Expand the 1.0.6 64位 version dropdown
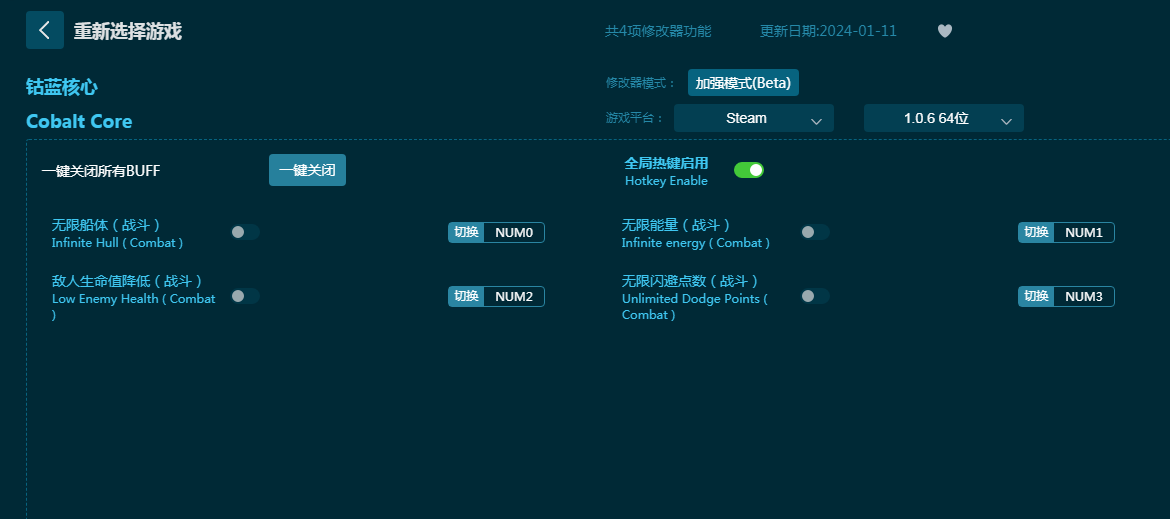The width and height of the screenshot is (1170, 519). (943, 118)
